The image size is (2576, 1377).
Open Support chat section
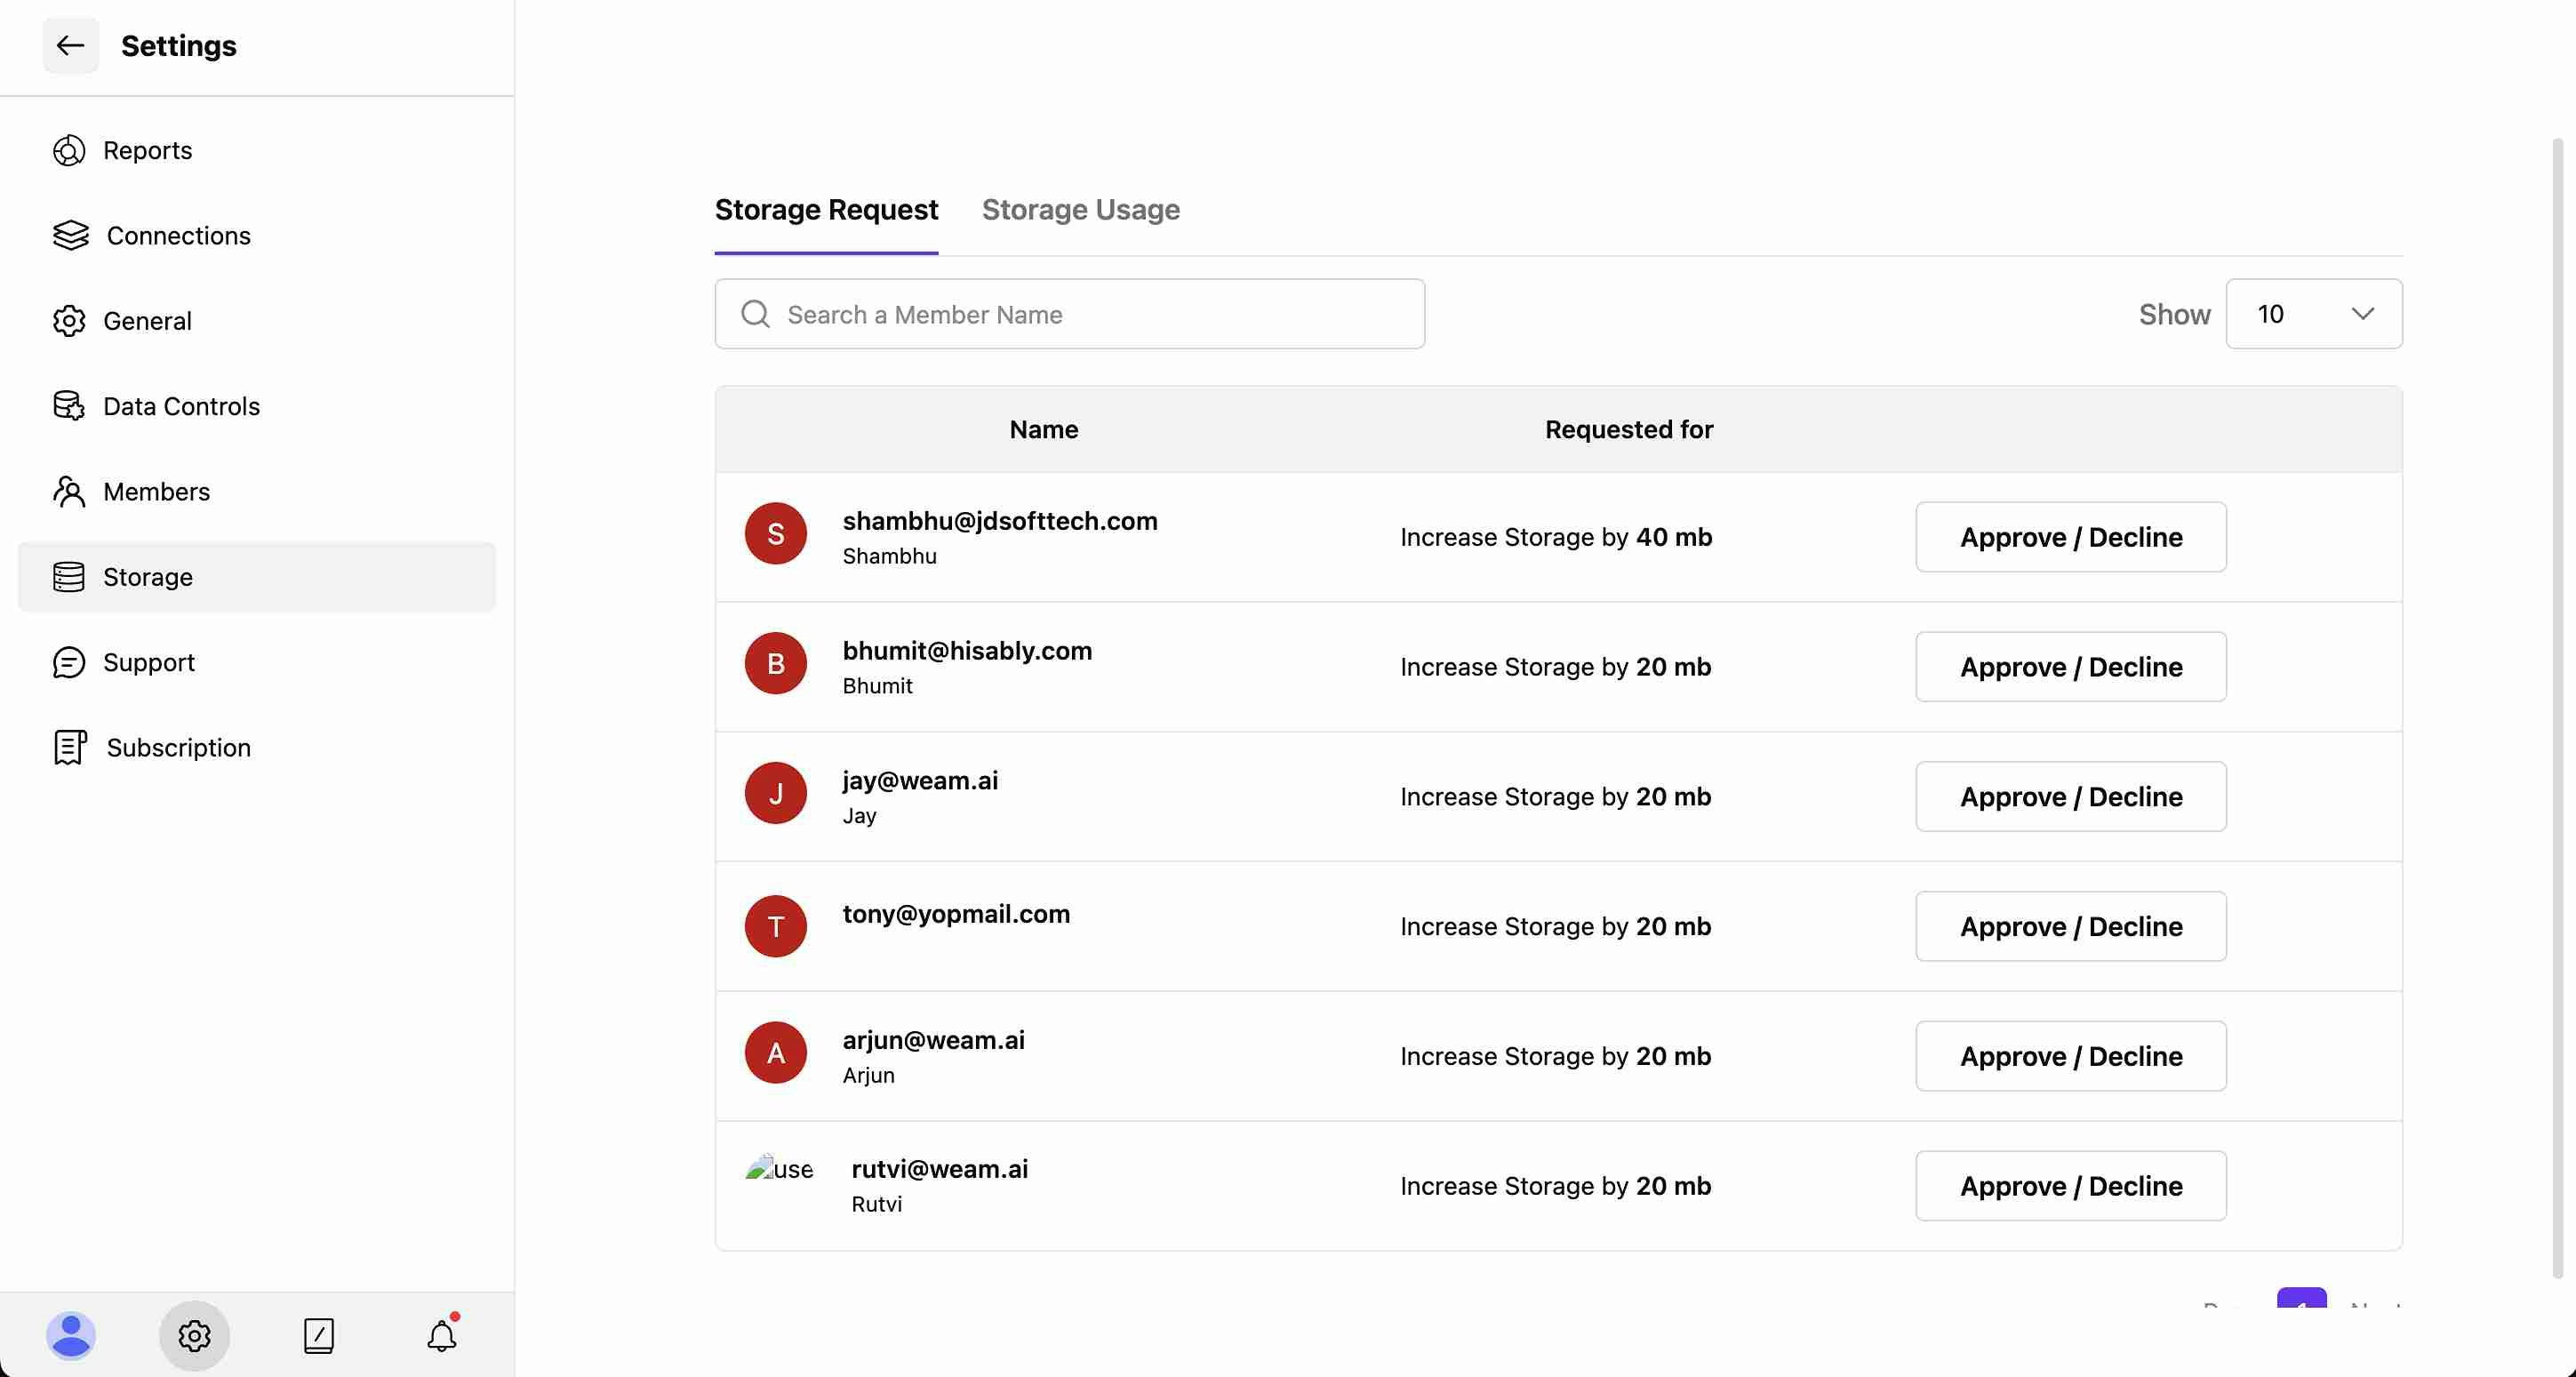point(148,662)
